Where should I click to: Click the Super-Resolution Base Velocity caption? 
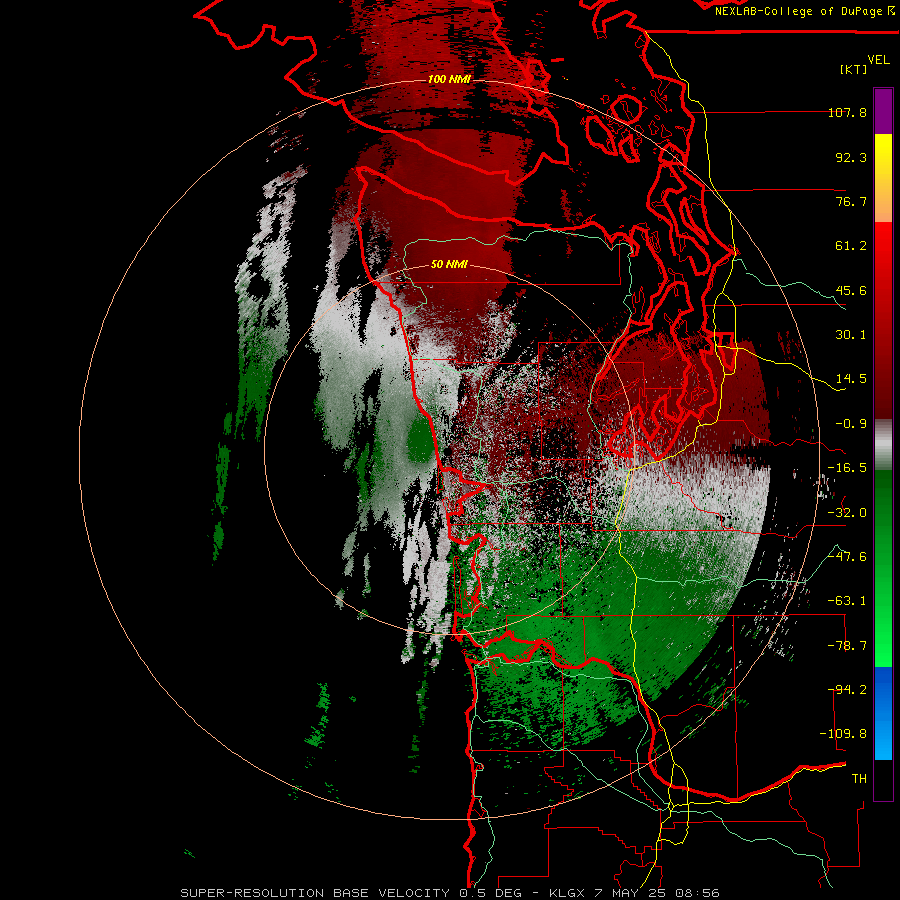pos(450,893)
